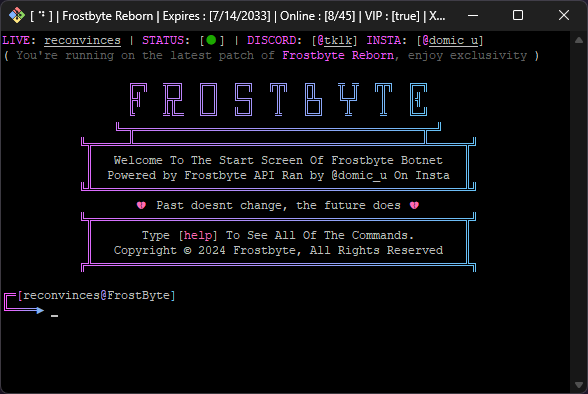The width and height of the screenshot is (588, 394).
Task: Minimize the Frostbyte terminal window
Action: pyautogui.click(x=473, y=15)
